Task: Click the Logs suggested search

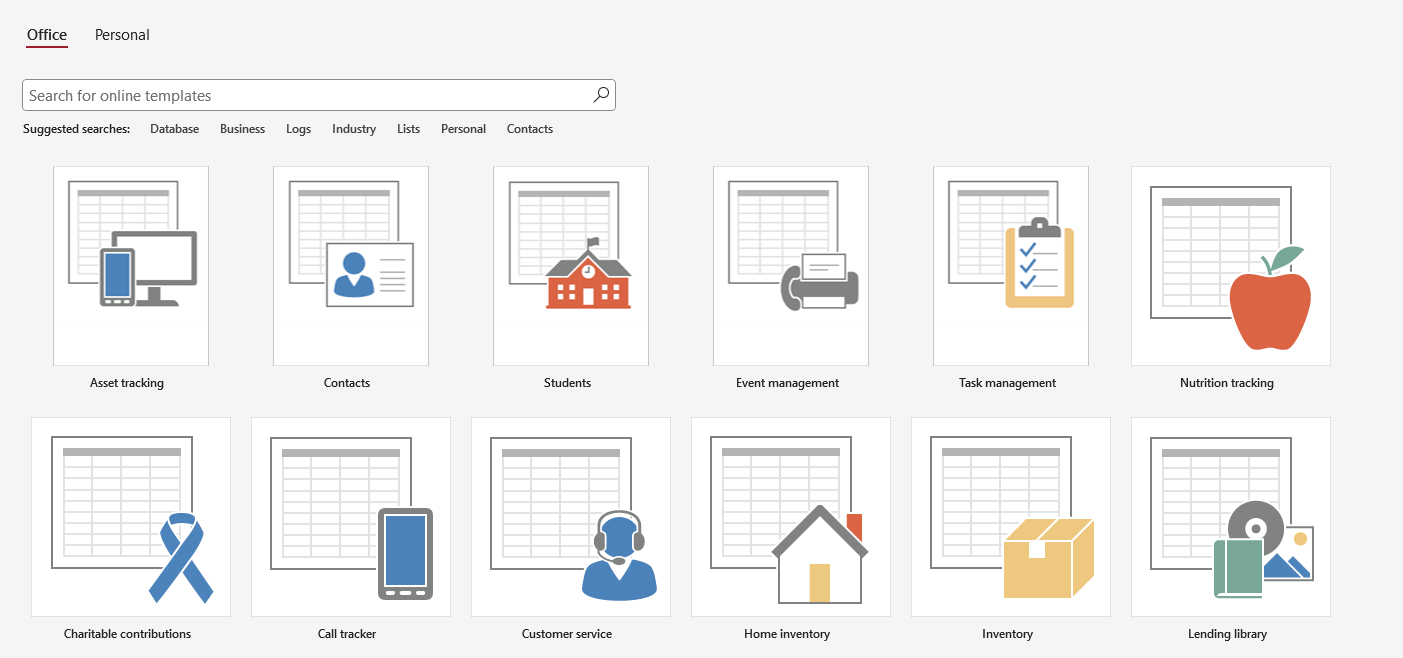Action: (299, 129)
